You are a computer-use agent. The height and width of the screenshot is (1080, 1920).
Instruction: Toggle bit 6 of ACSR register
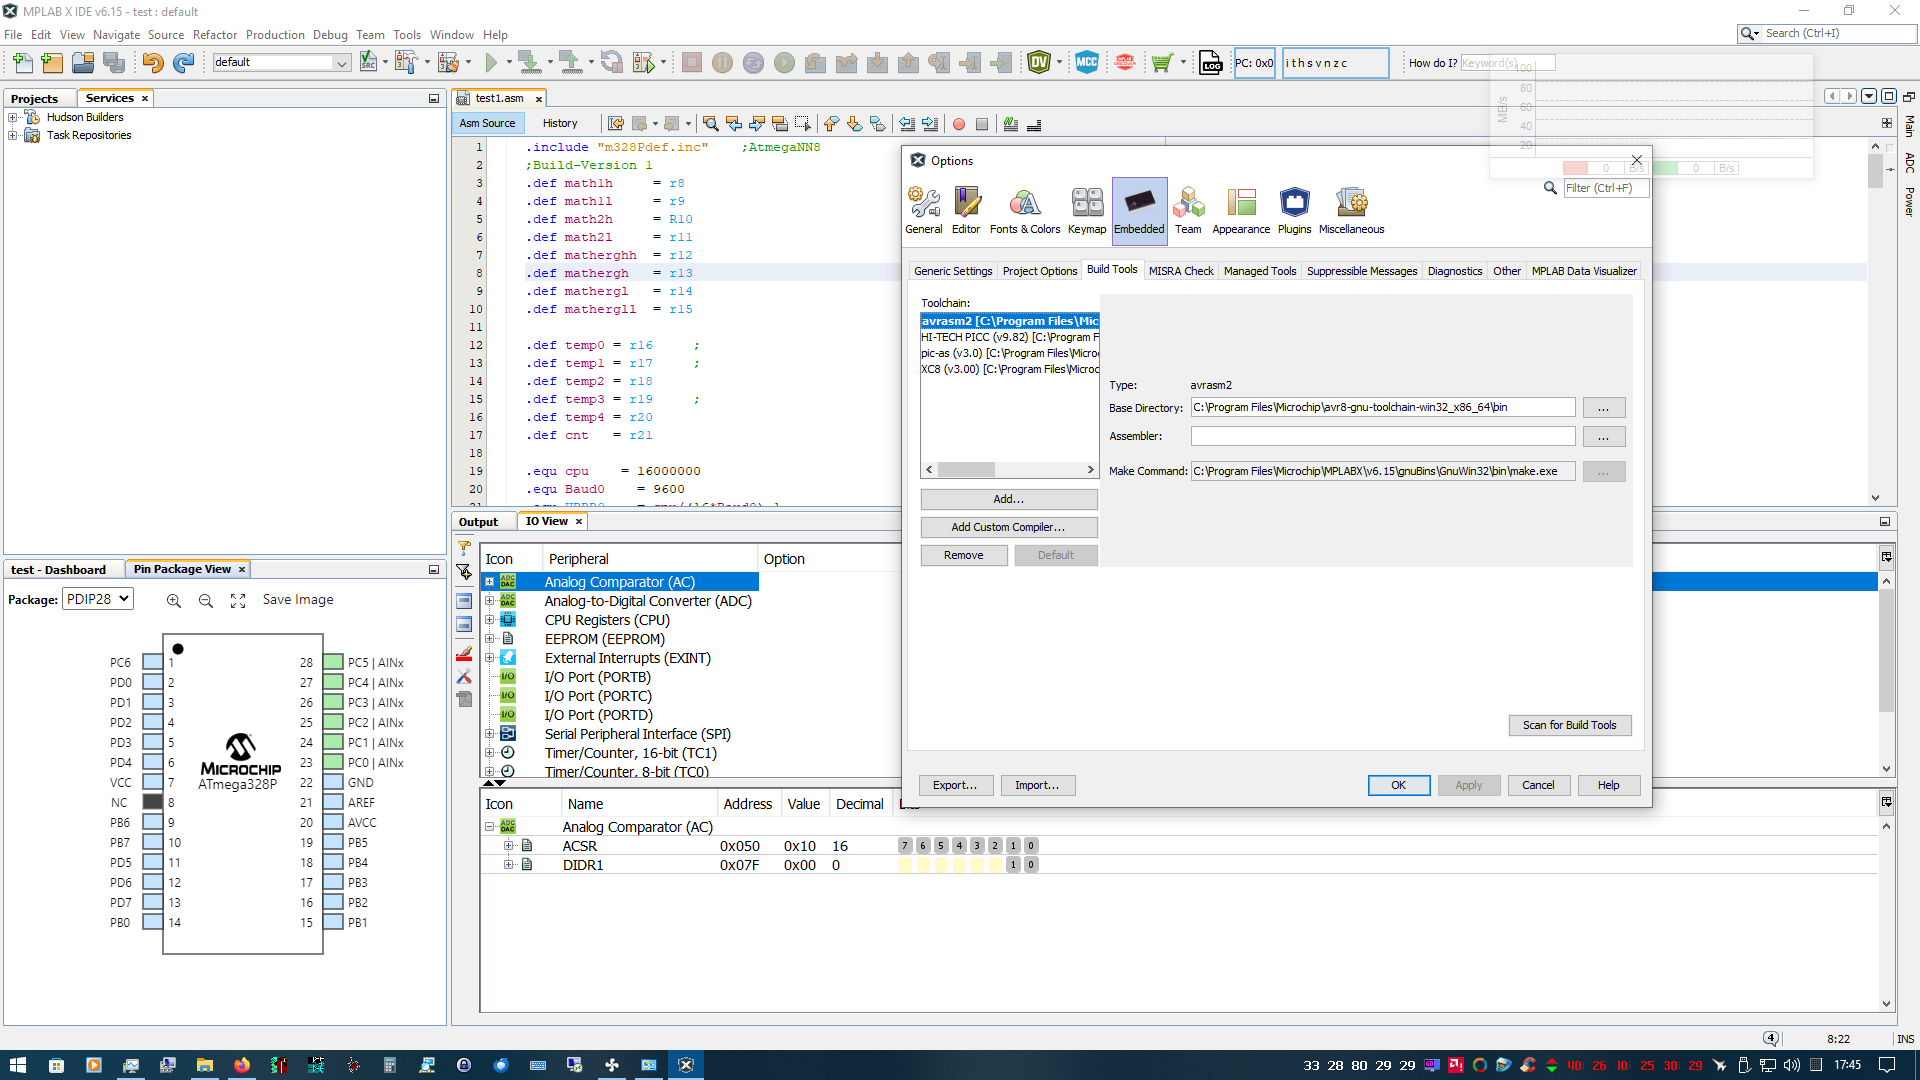tap(923, 846)
